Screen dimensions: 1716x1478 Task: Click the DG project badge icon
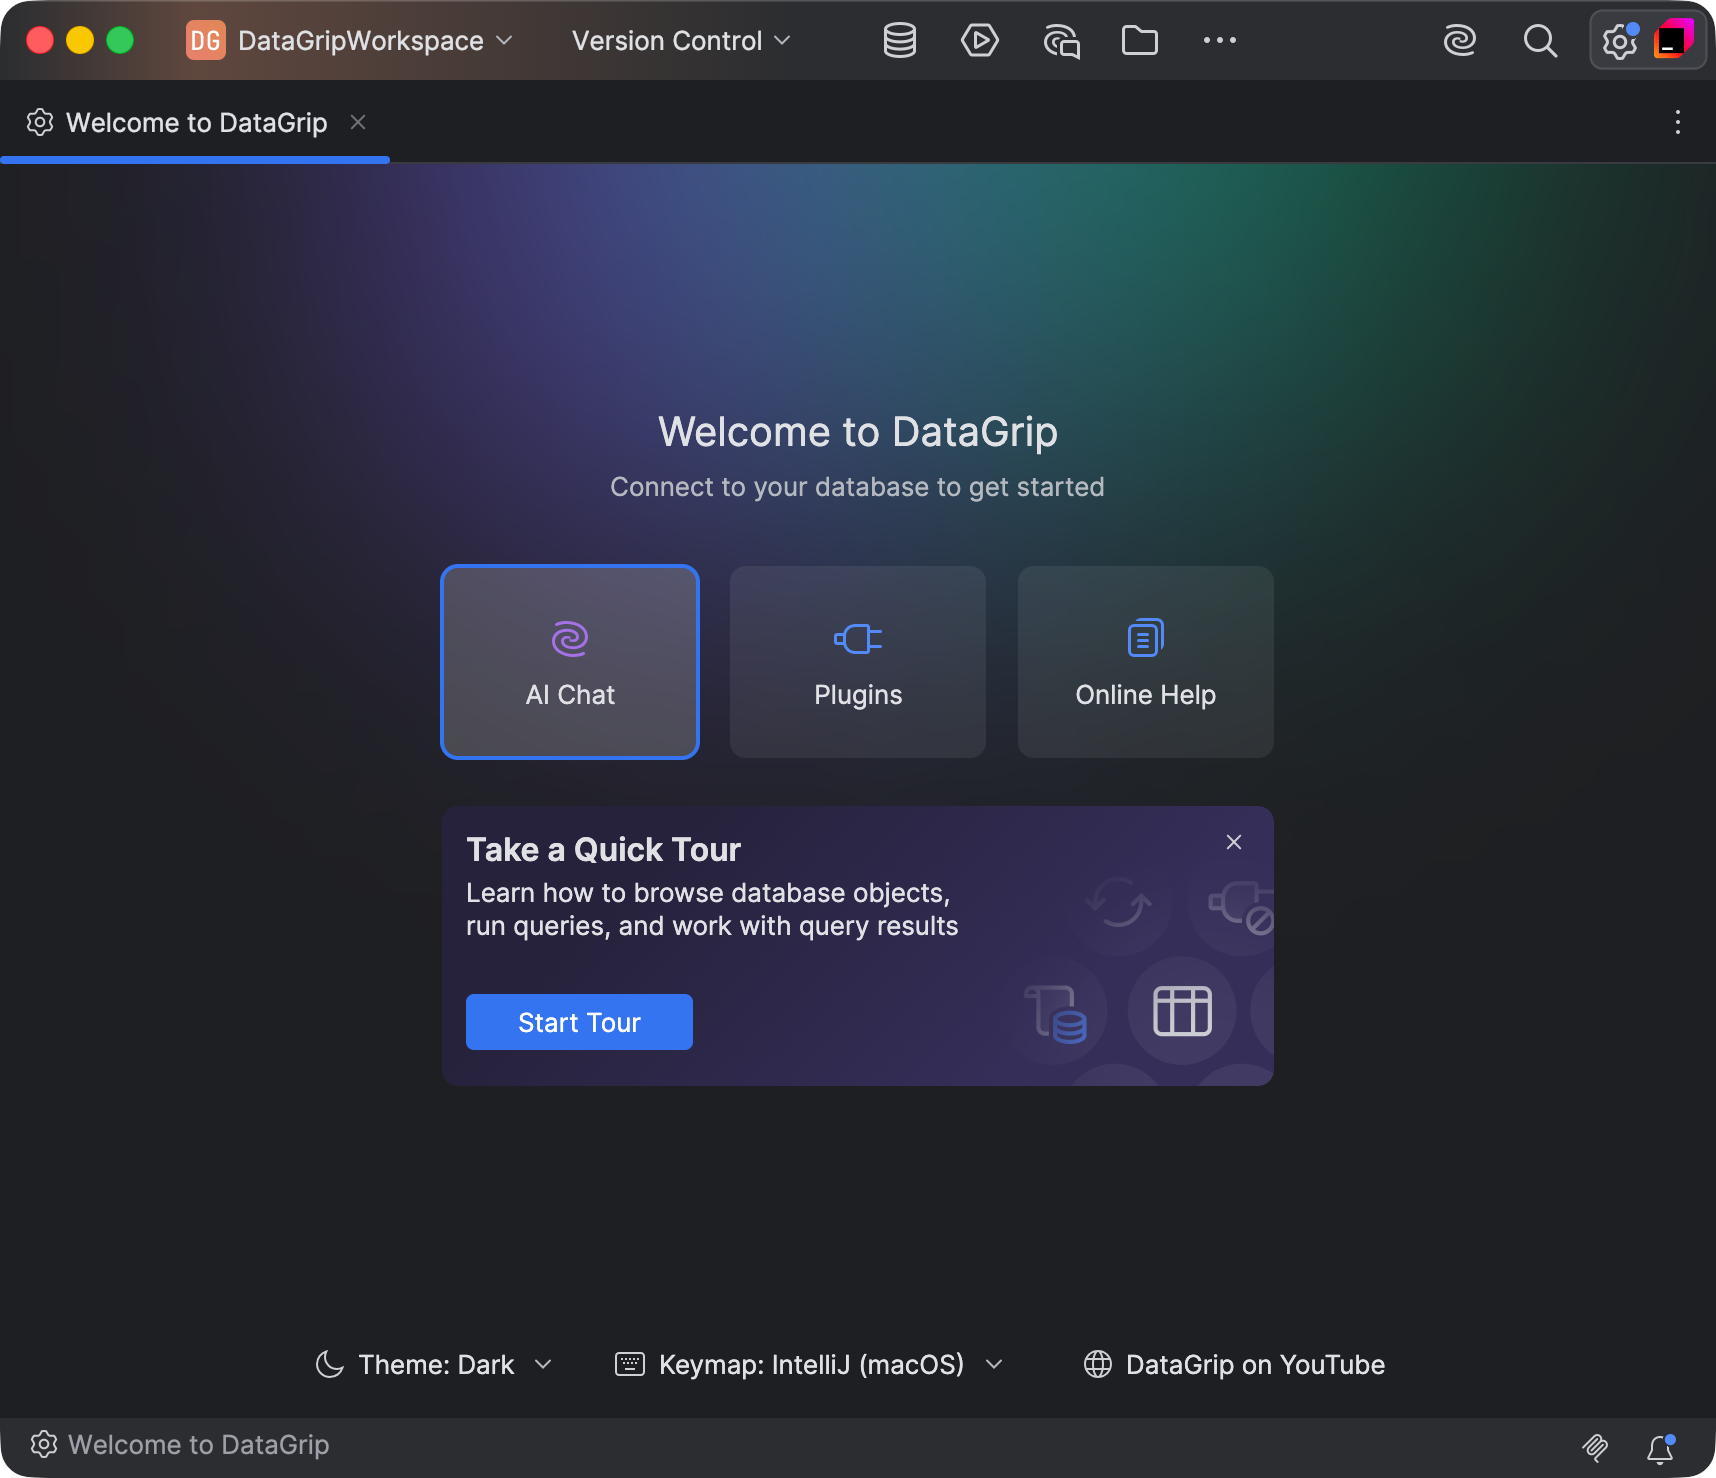click(206, 41)
